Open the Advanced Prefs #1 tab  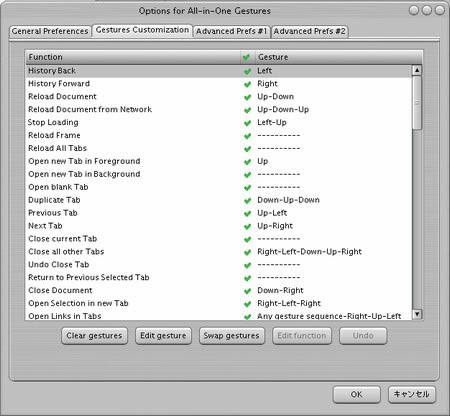coord(232,31)
